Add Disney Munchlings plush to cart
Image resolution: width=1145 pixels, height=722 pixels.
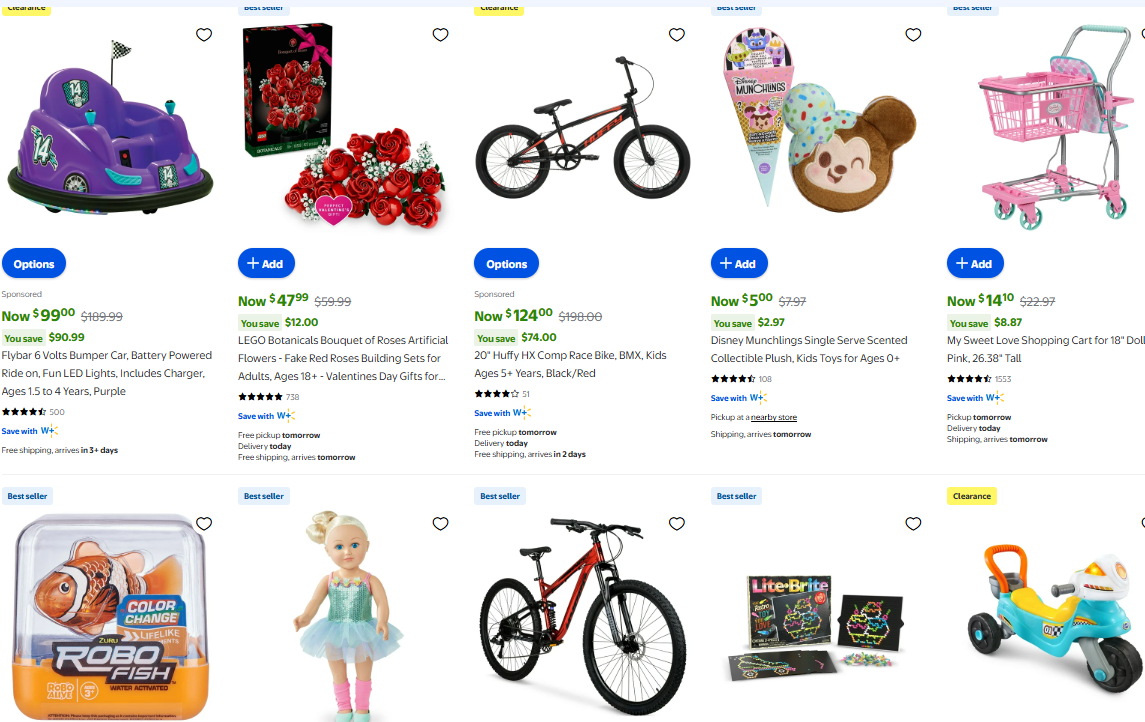pyautogui.click(x=739, y=264)
